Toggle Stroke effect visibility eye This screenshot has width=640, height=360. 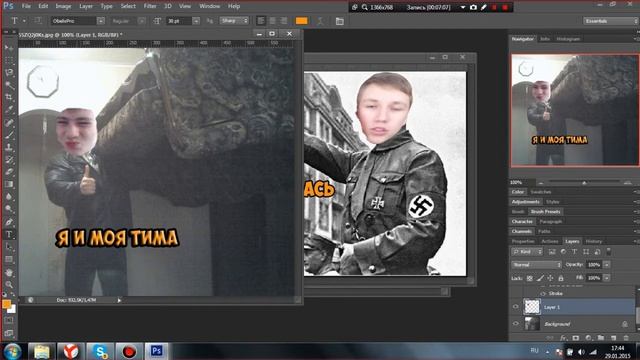pos(543,293)
